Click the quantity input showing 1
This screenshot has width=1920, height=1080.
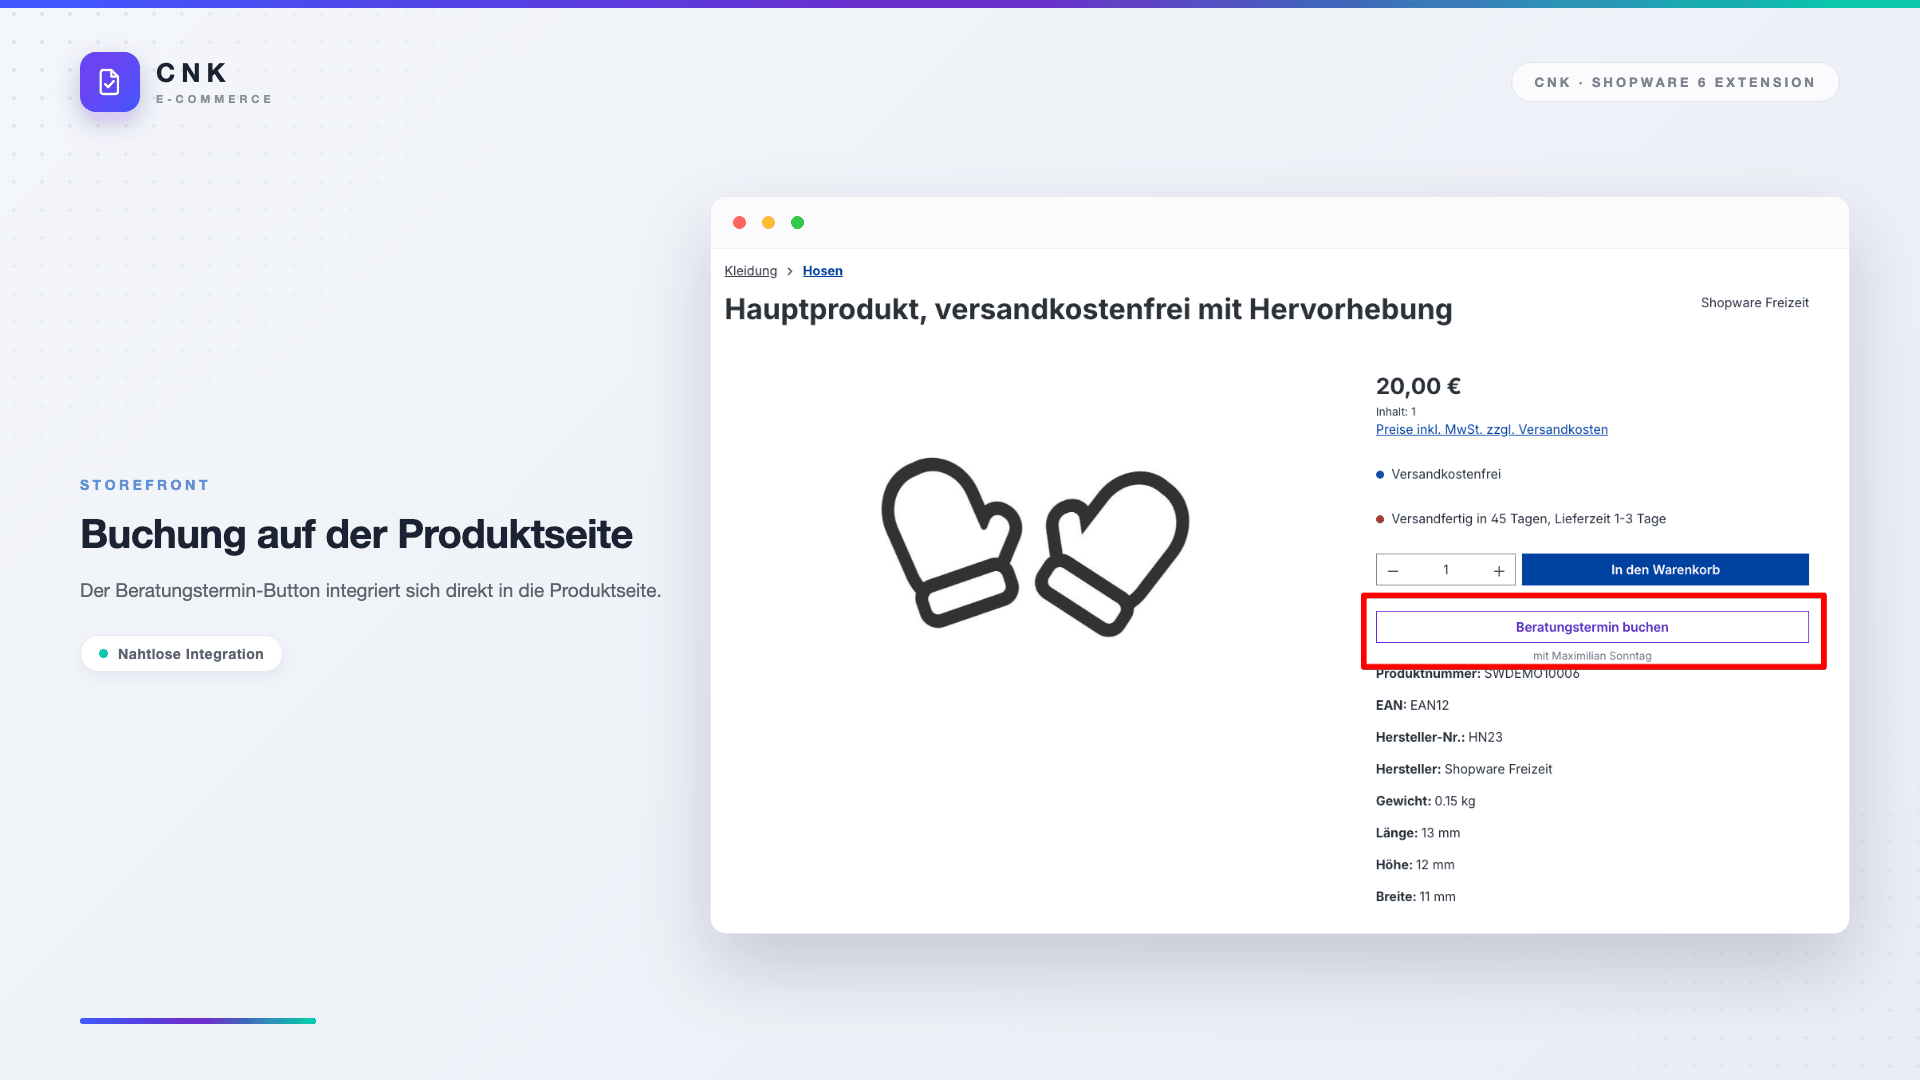[x=1446, y=570]
